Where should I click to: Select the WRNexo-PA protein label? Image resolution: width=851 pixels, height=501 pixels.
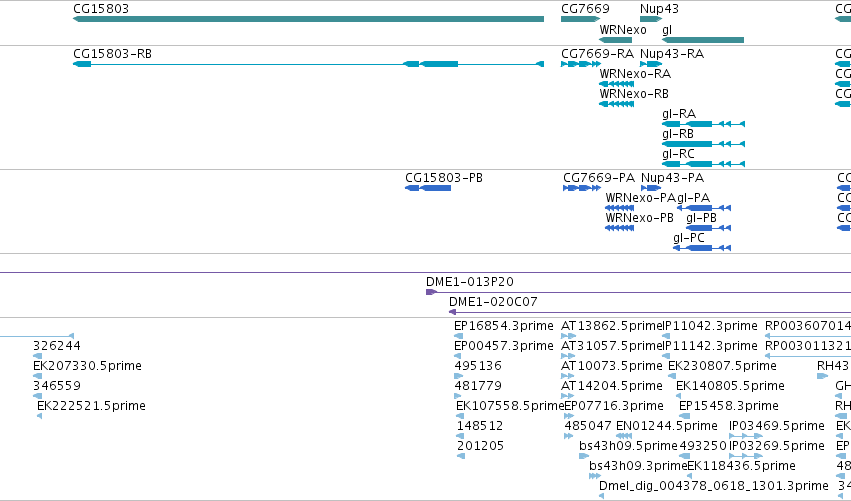click(x=640, y=198)
